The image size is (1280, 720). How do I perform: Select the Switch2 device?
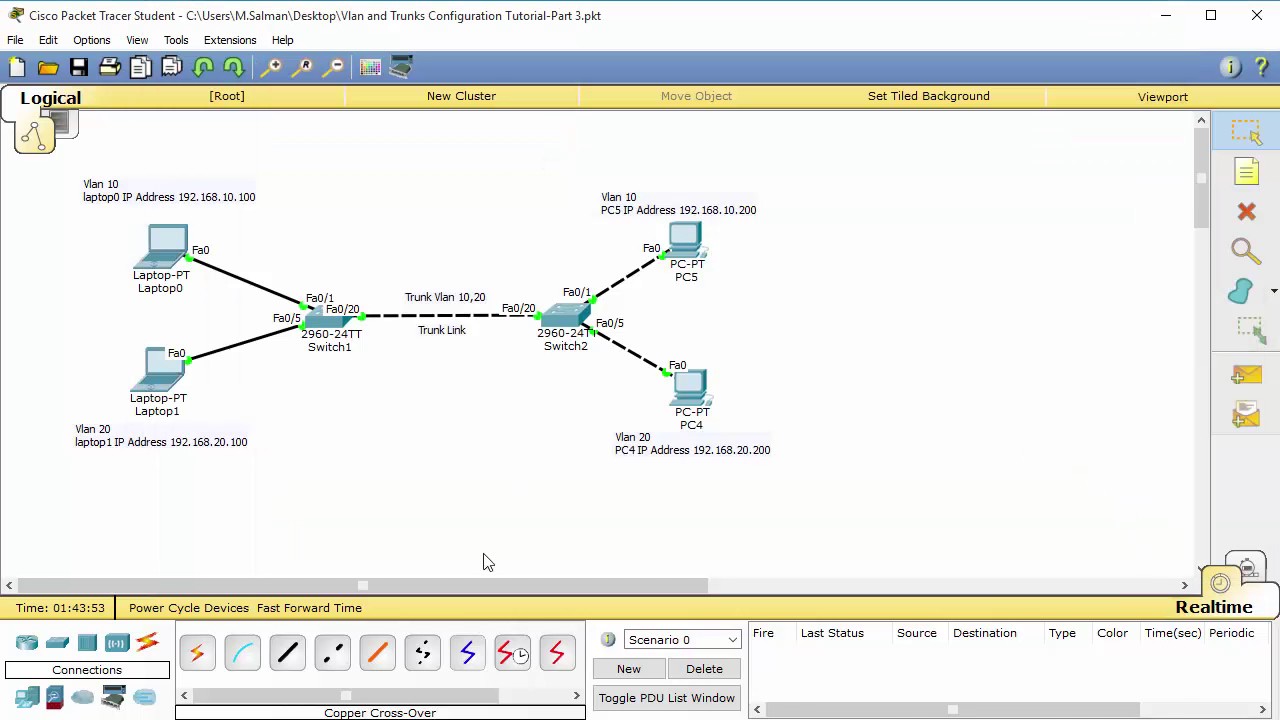pyautogui.click(x=565, y=317)
